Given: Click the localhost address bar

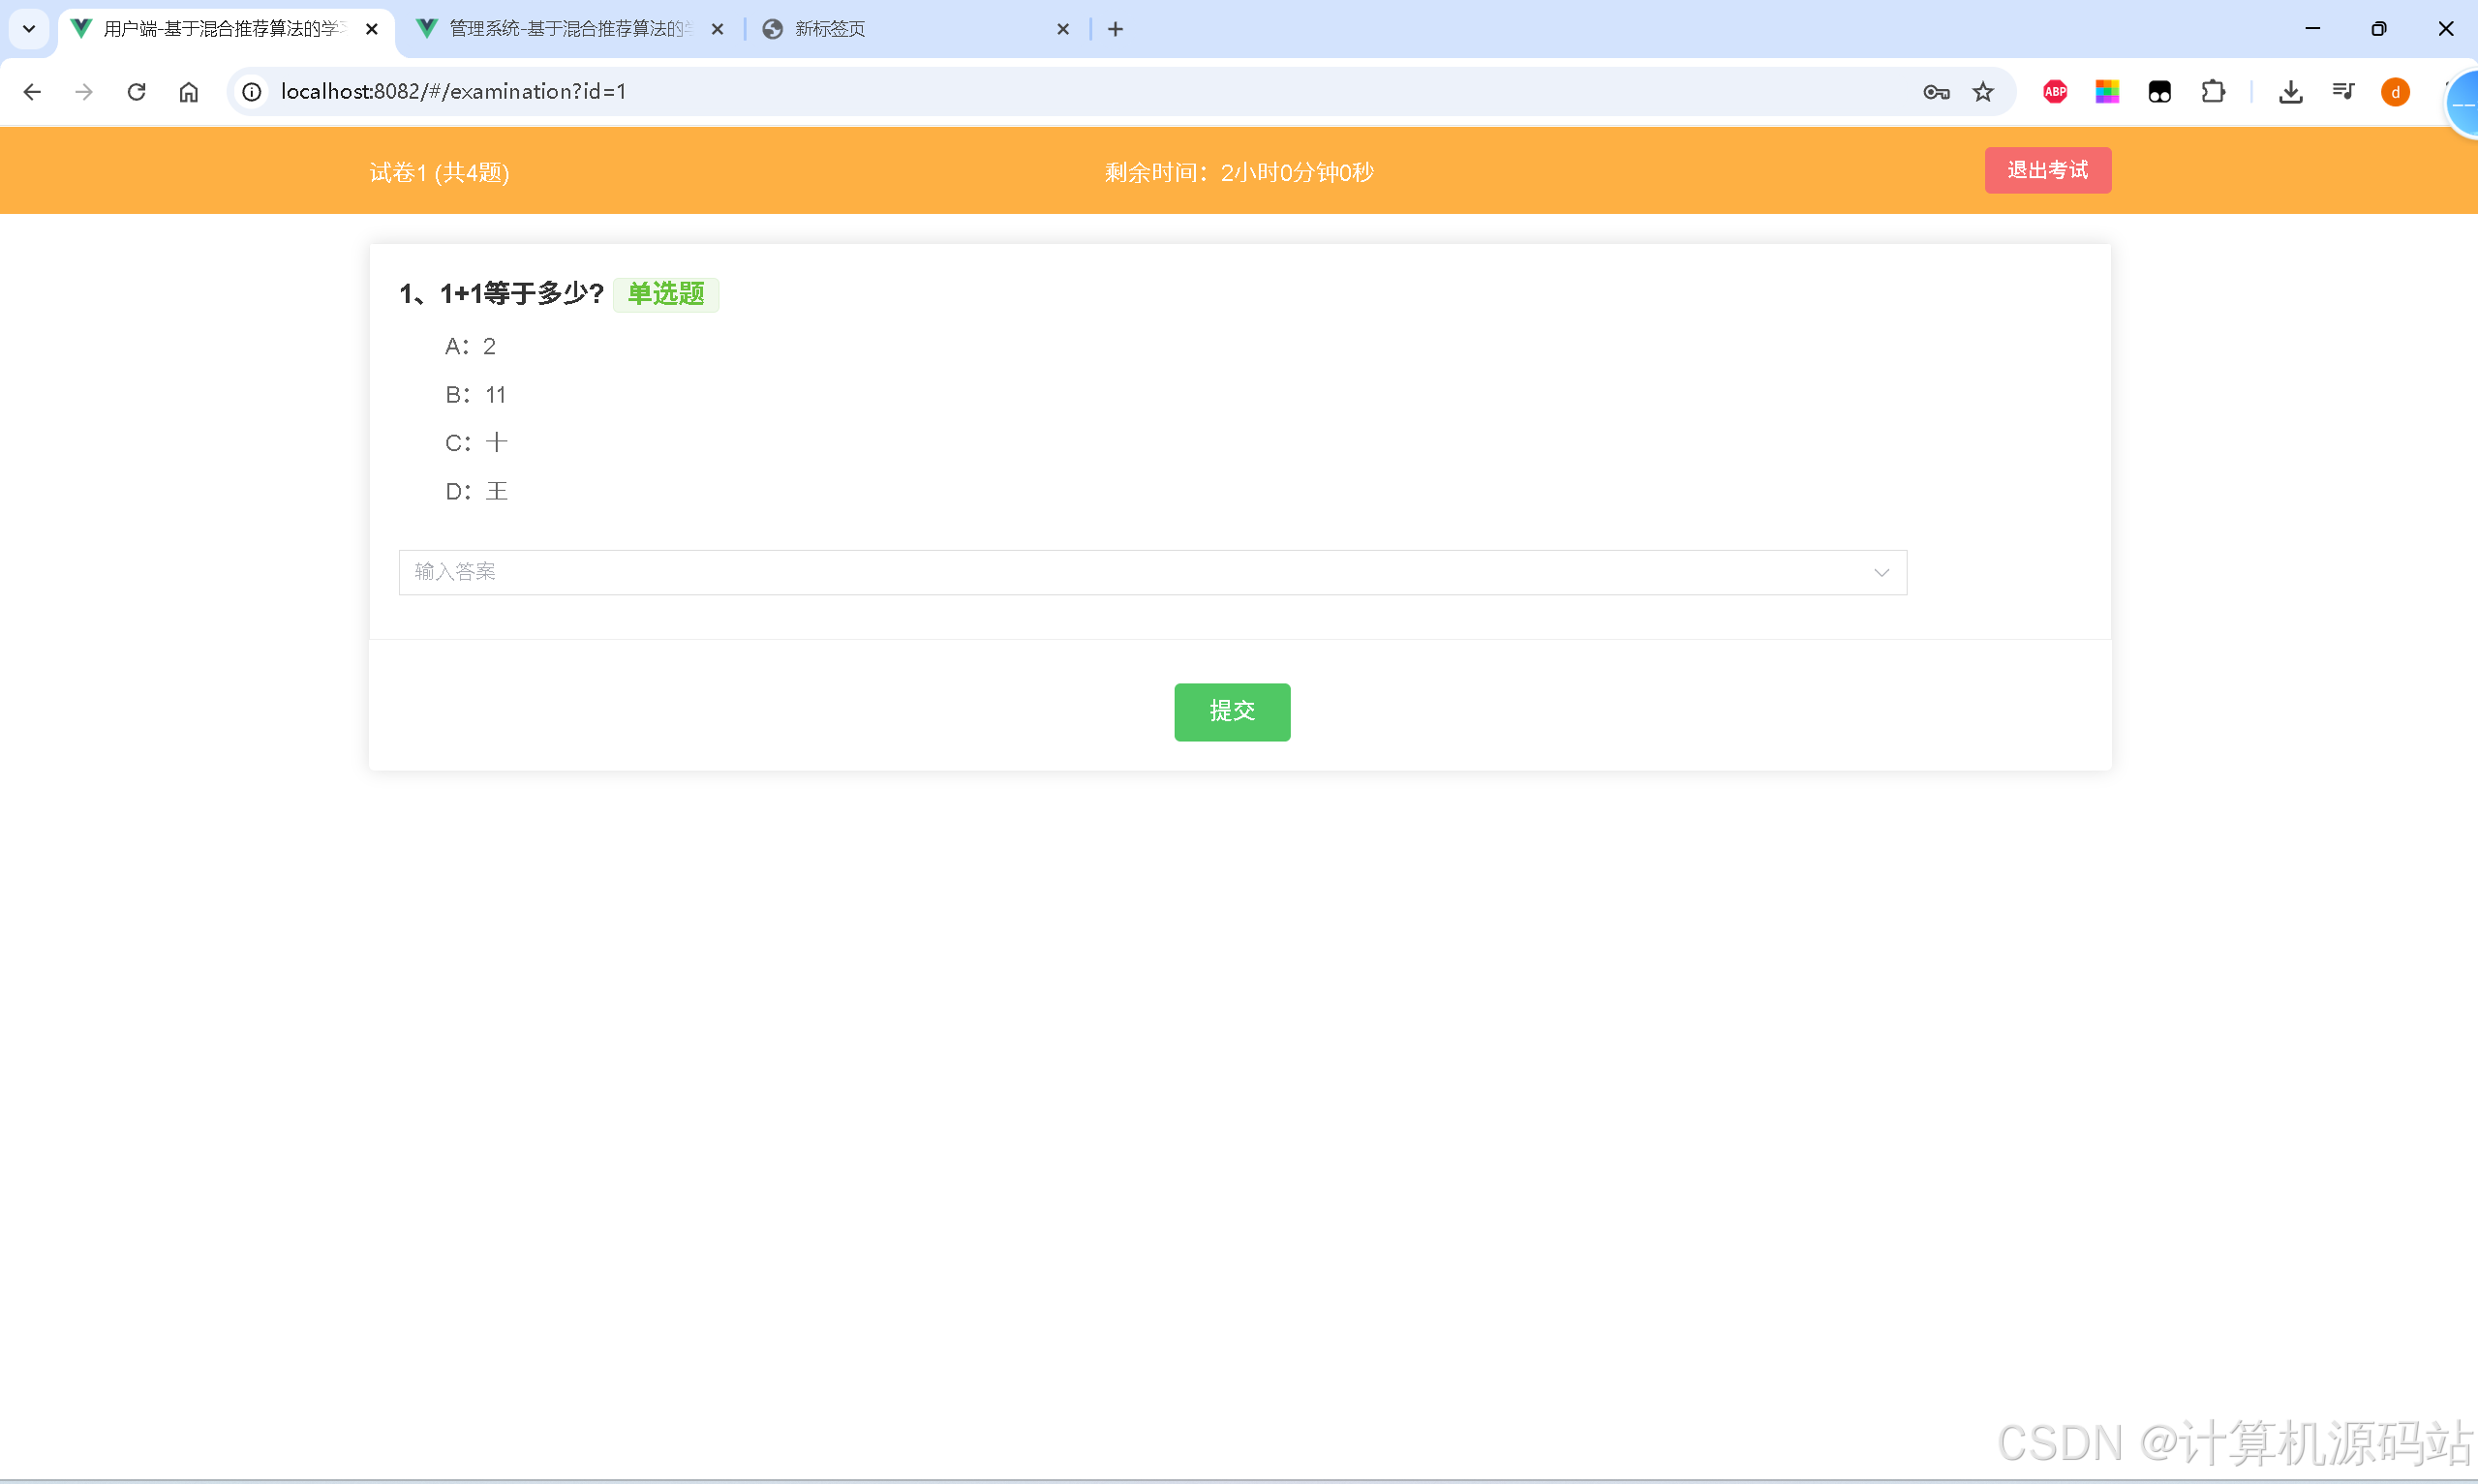Looking at the screenshot, I should click(1000, 92).
